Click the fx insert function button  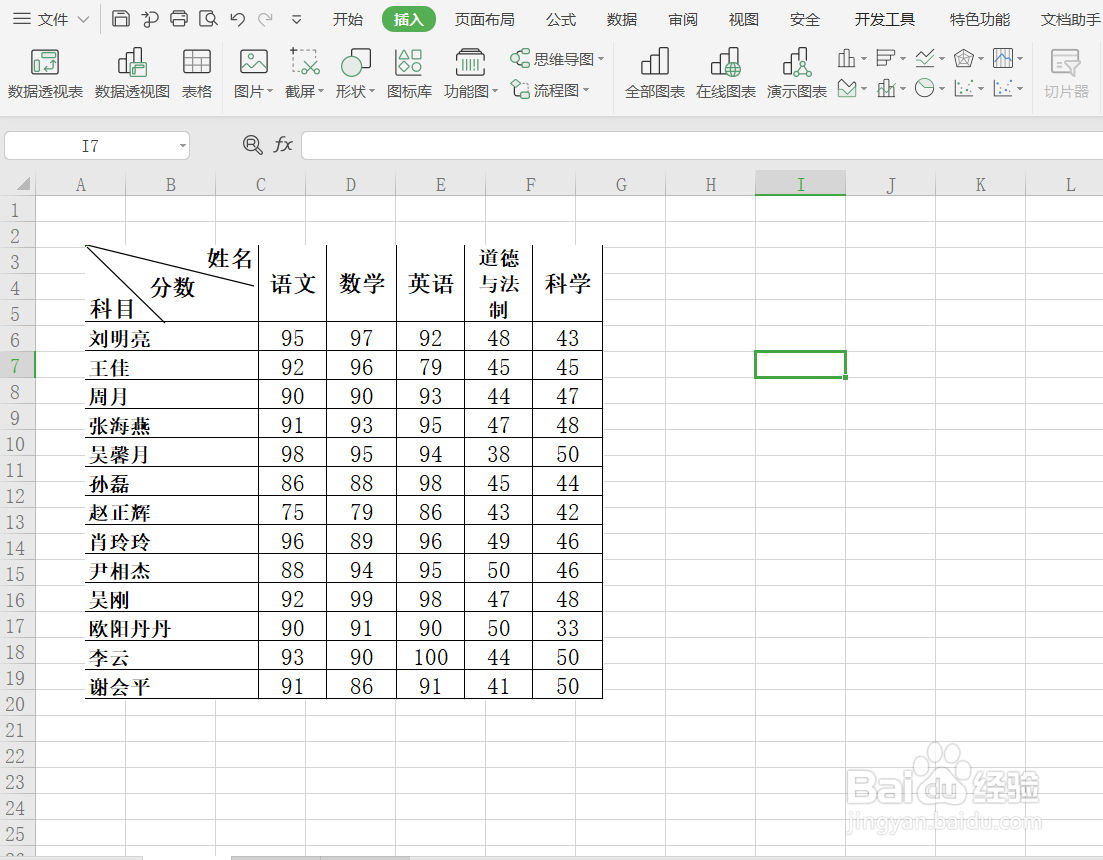tap(283, 145)
